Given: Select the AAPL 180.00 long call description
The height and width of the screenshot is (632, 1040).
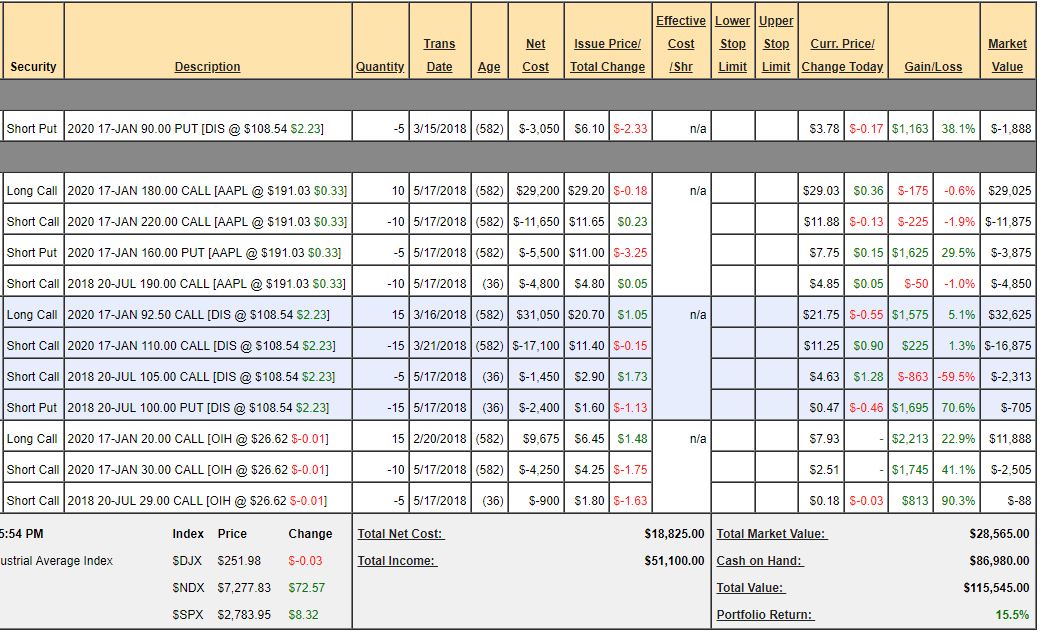Looking at the screenshot, I should click(x=207, y=191).
